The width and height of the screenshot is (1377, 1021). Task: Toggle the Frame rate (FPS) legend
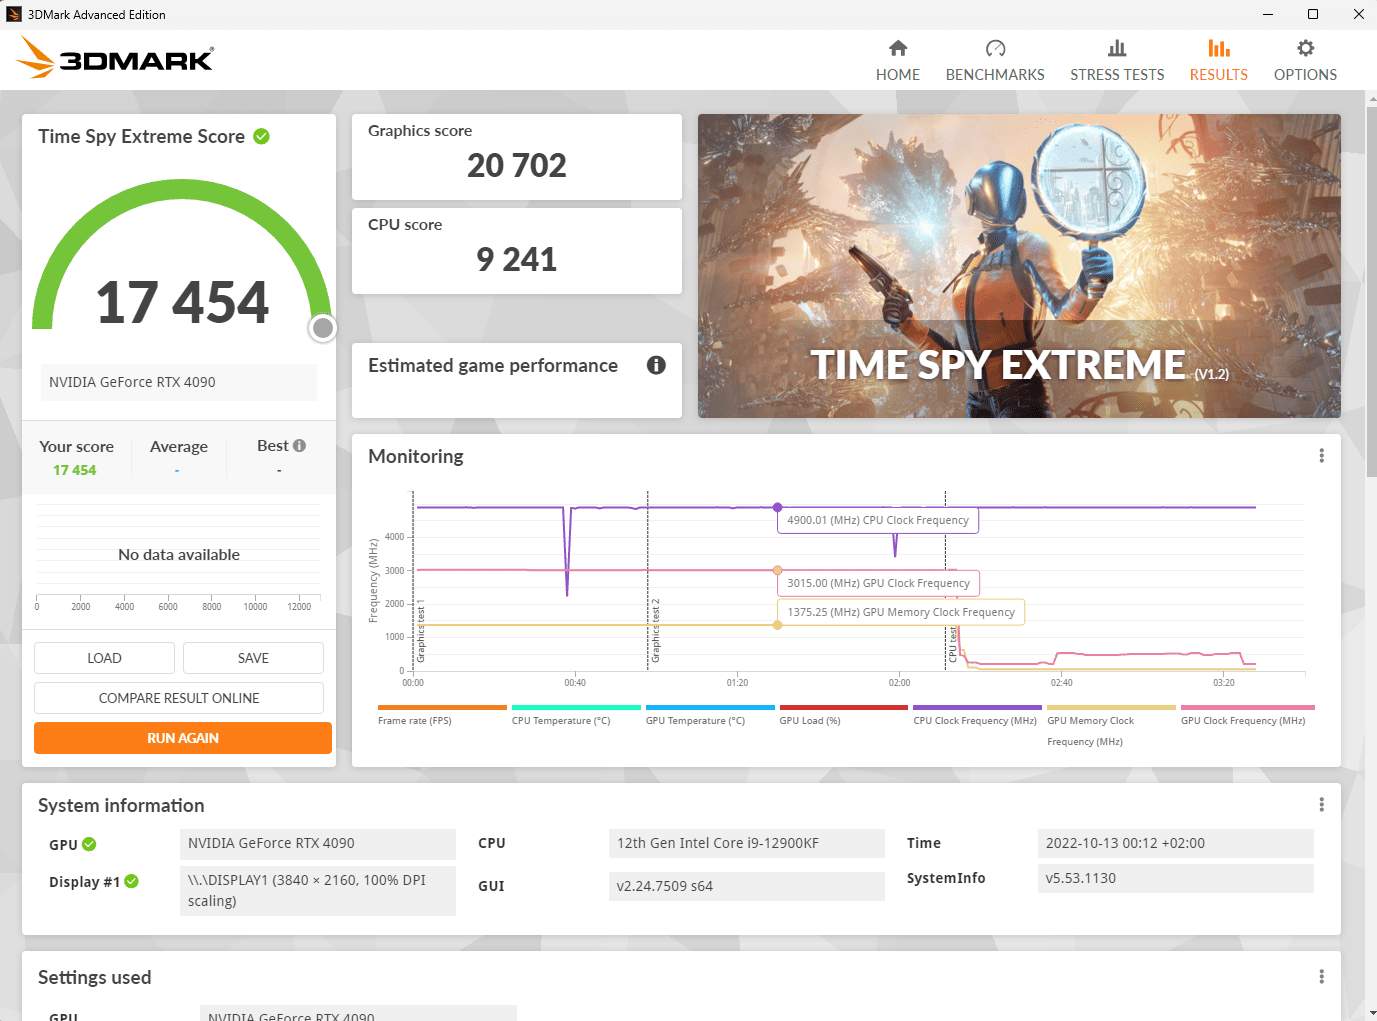coord(441,715)
